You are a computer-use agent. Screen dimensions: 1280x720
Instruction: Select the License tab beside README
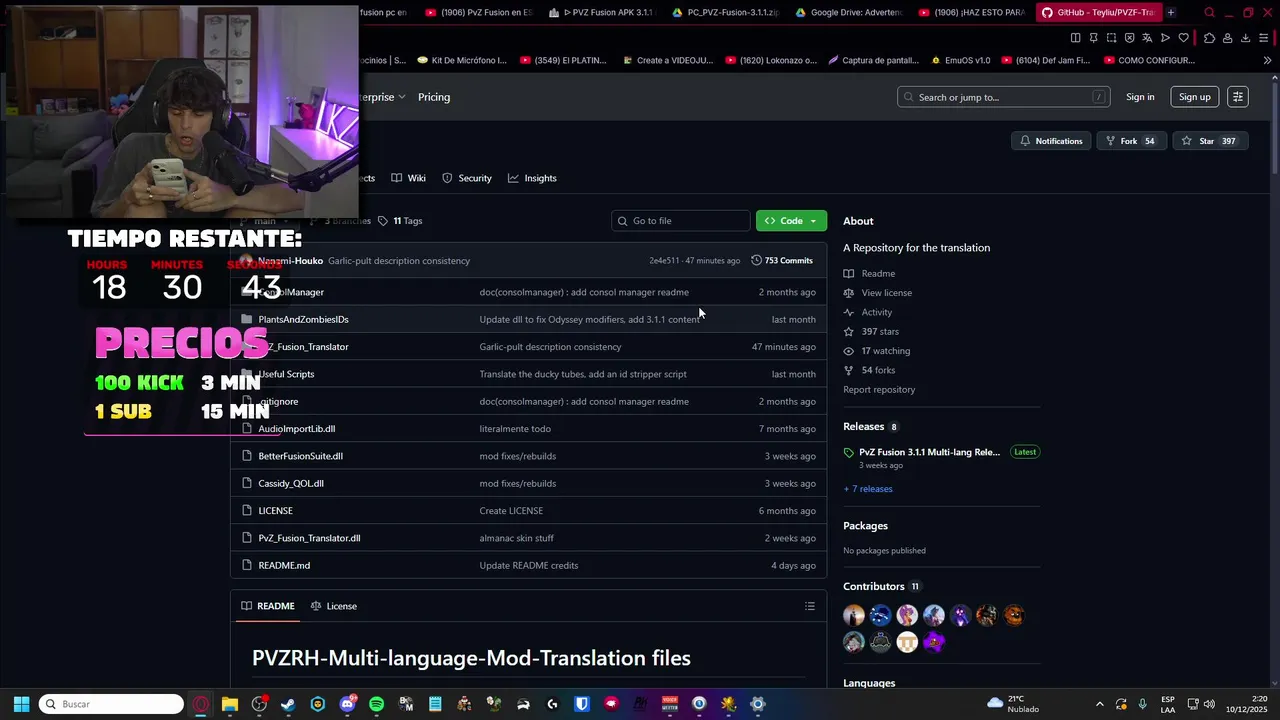click(x=334, y=606)
